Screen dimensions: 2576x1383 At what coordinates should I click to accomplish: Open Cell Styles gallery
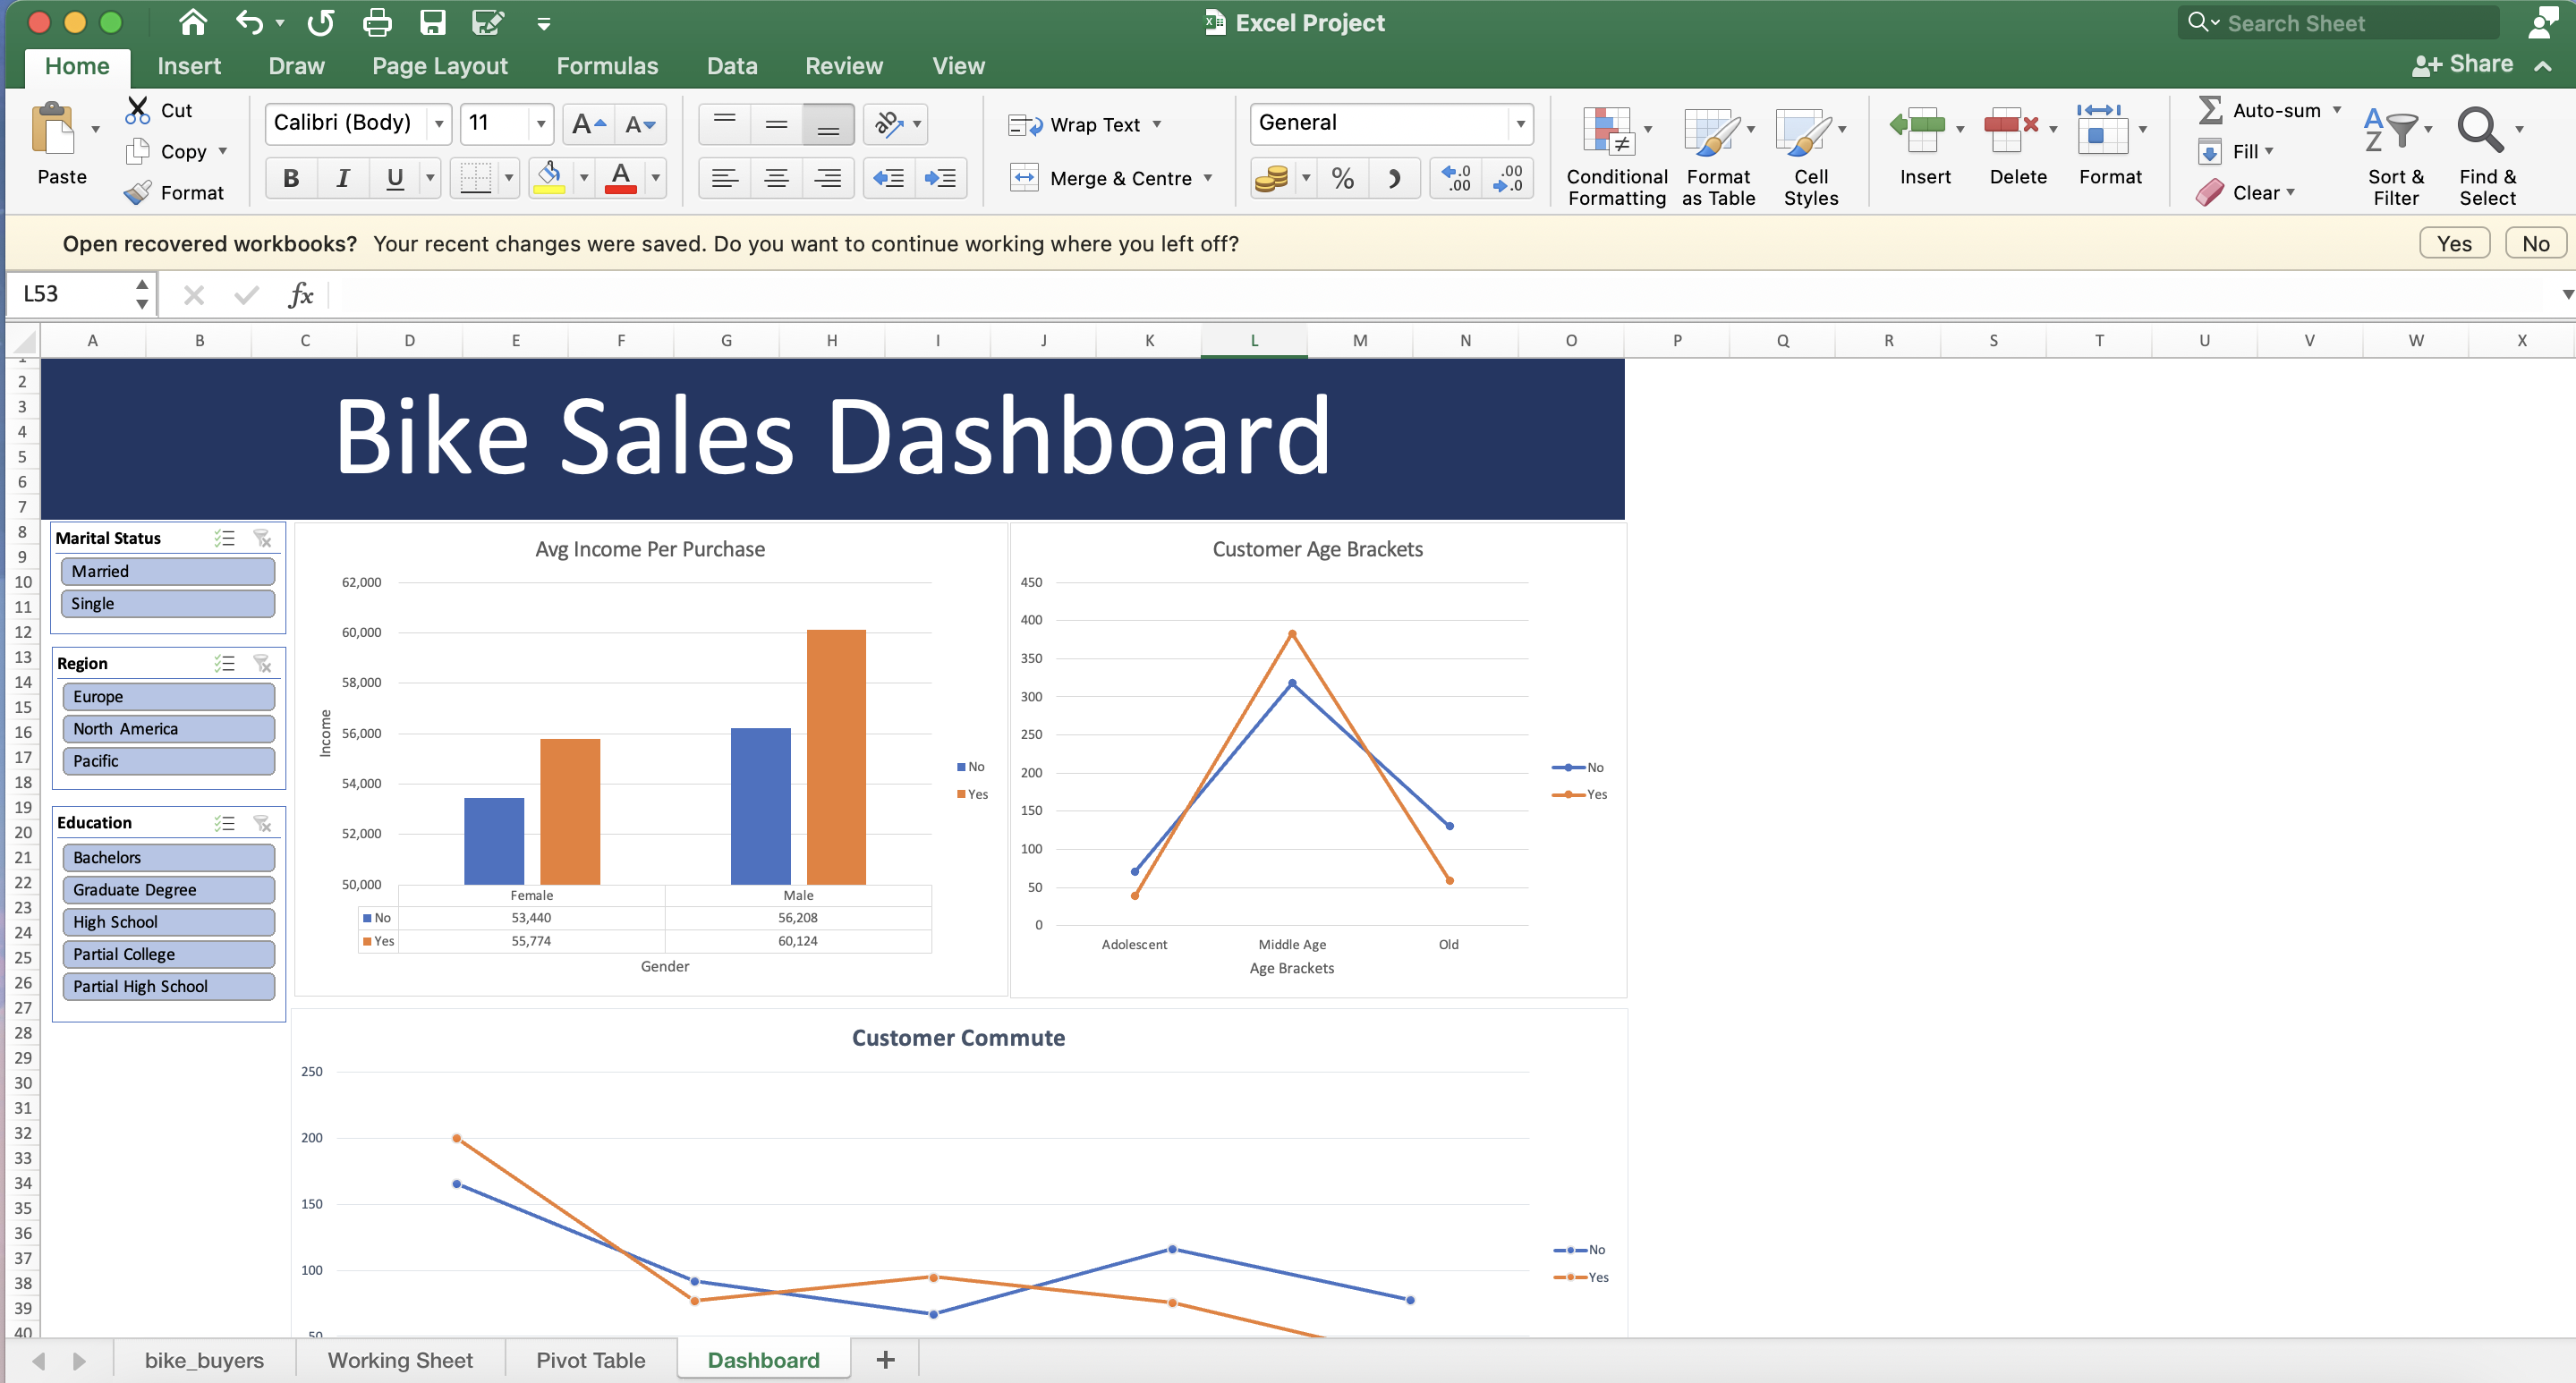coord(1810,156)
